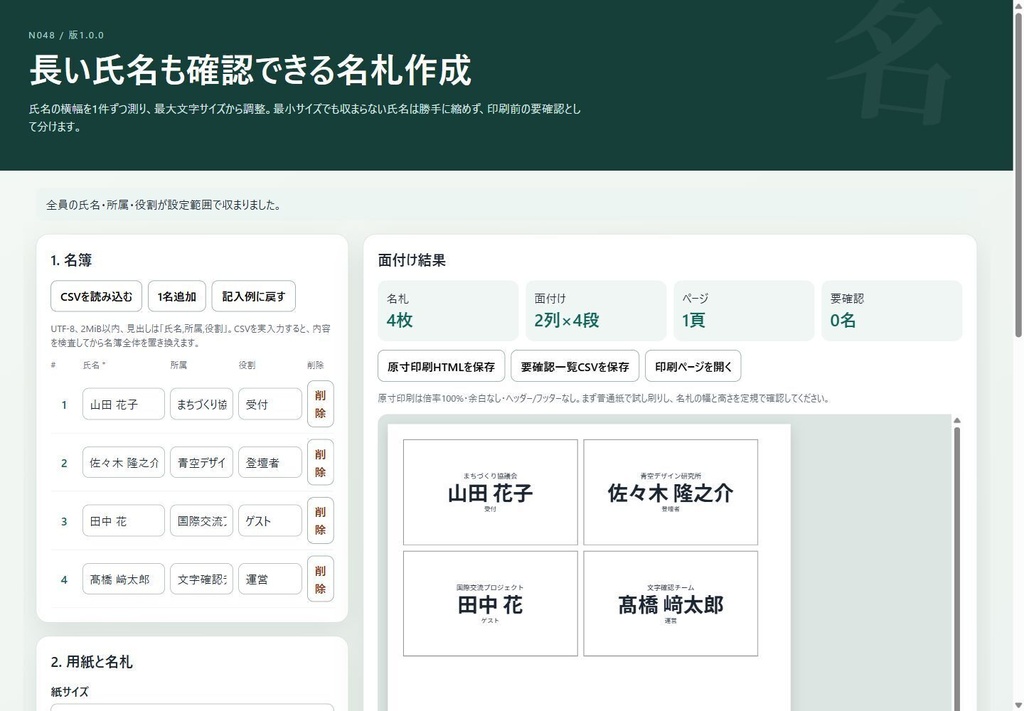Viewport: 1024px width, 711px height.
Task: Edit role field 受付
Action: pos(270,404)
